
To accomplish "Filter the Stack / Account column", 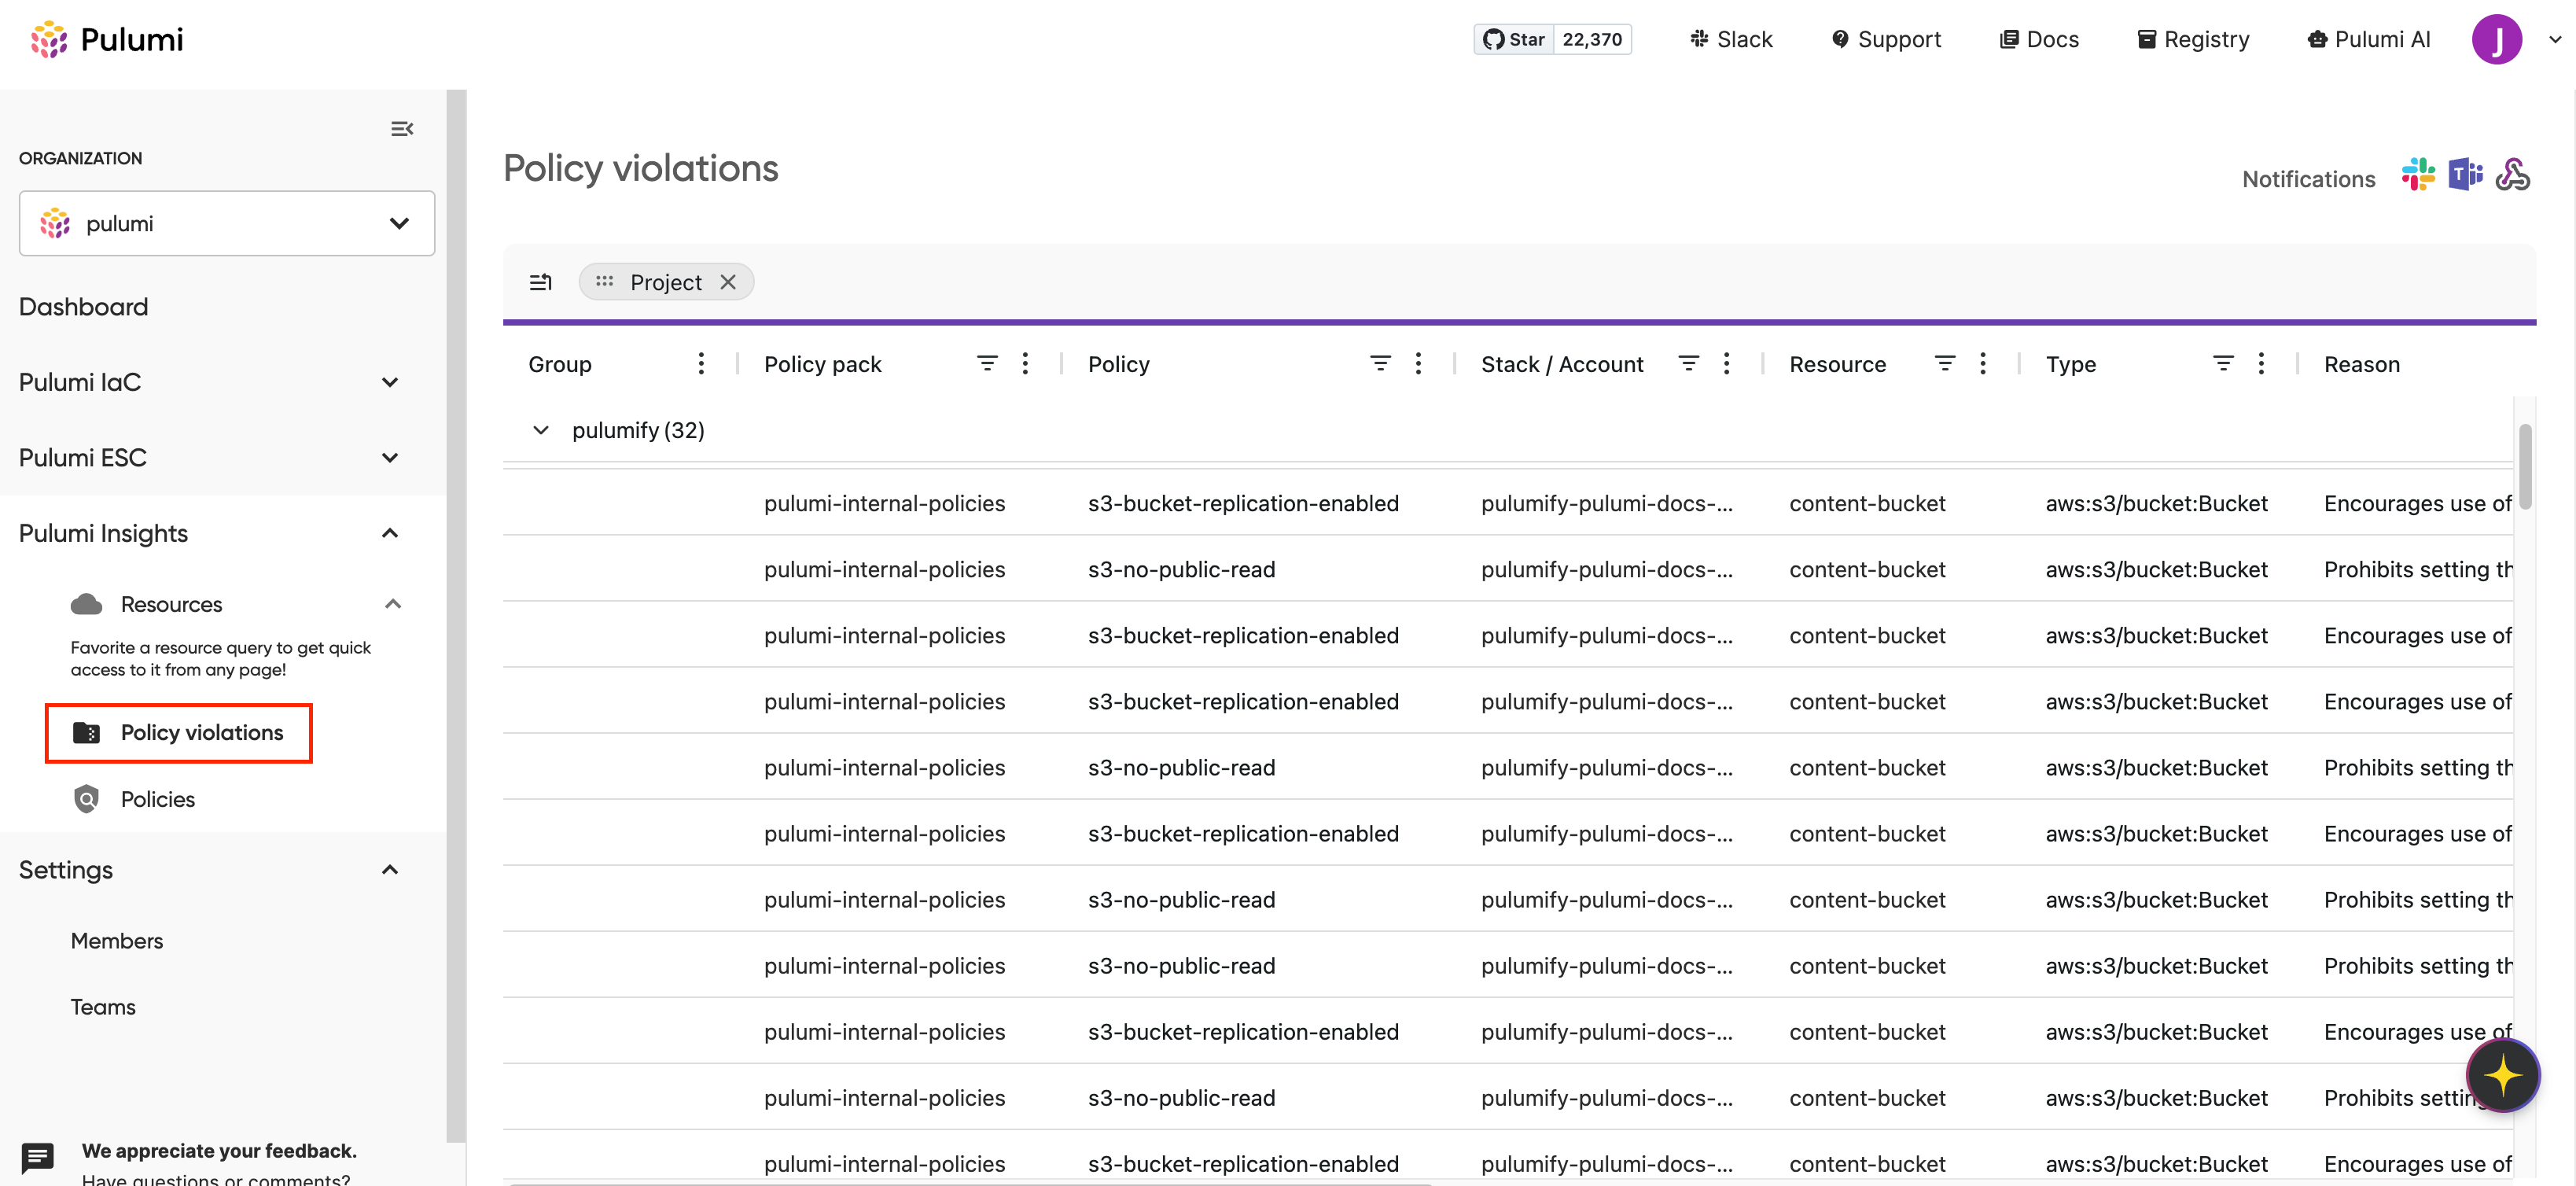I will (x=1688, y=364).
